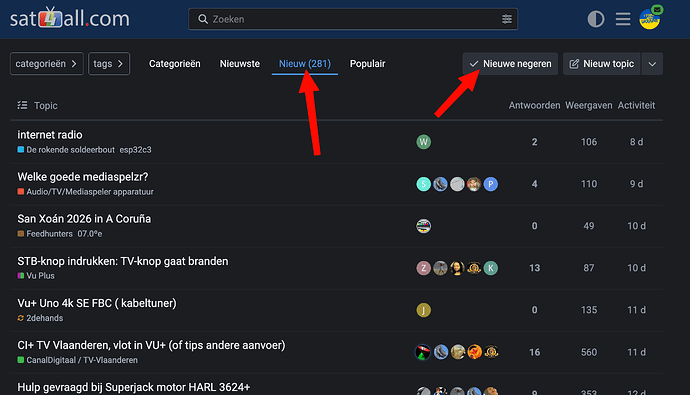Viewport: 690px width, 395px height.
Task: Click the J avatar on Vu+ Uno topic
Action: [423, 310]
